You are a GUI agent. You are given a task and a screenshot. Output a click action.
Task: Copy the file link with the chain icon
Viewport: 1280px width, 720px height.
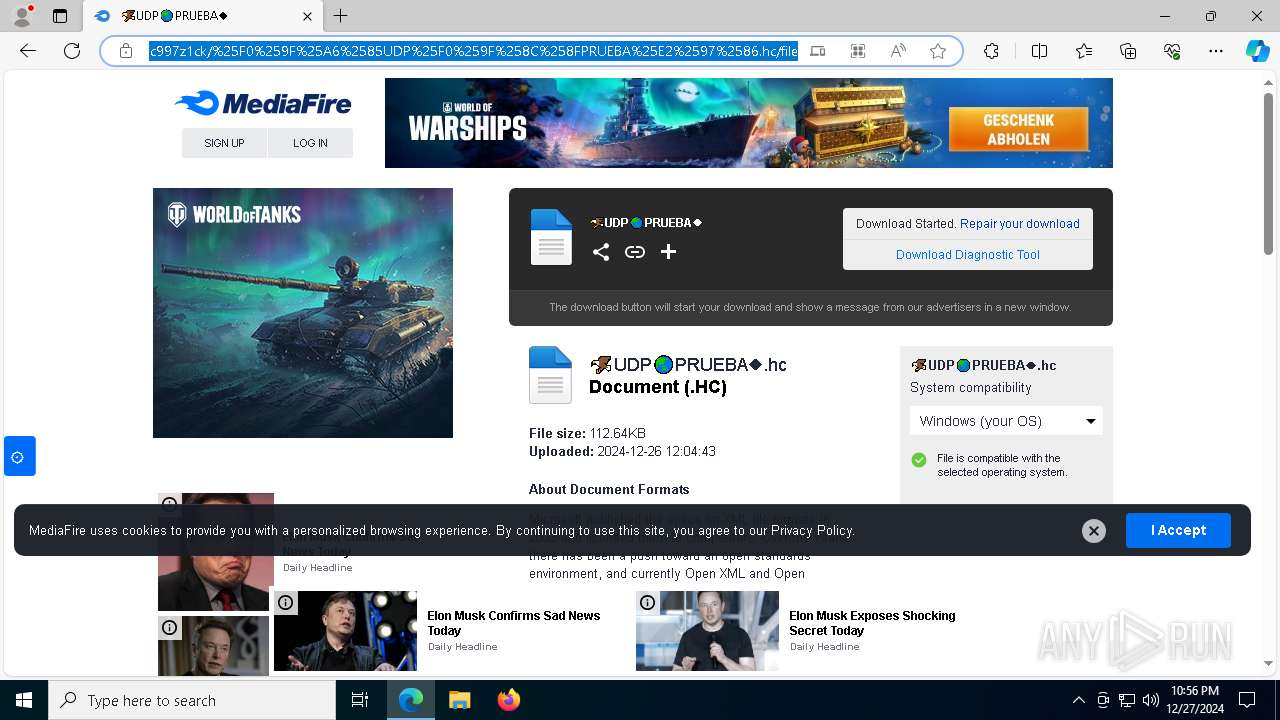coord(635,252)
